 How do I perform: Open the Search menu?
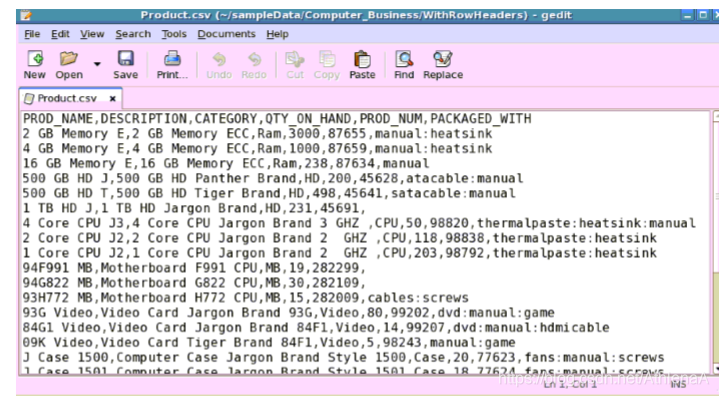tap(133, 34)
